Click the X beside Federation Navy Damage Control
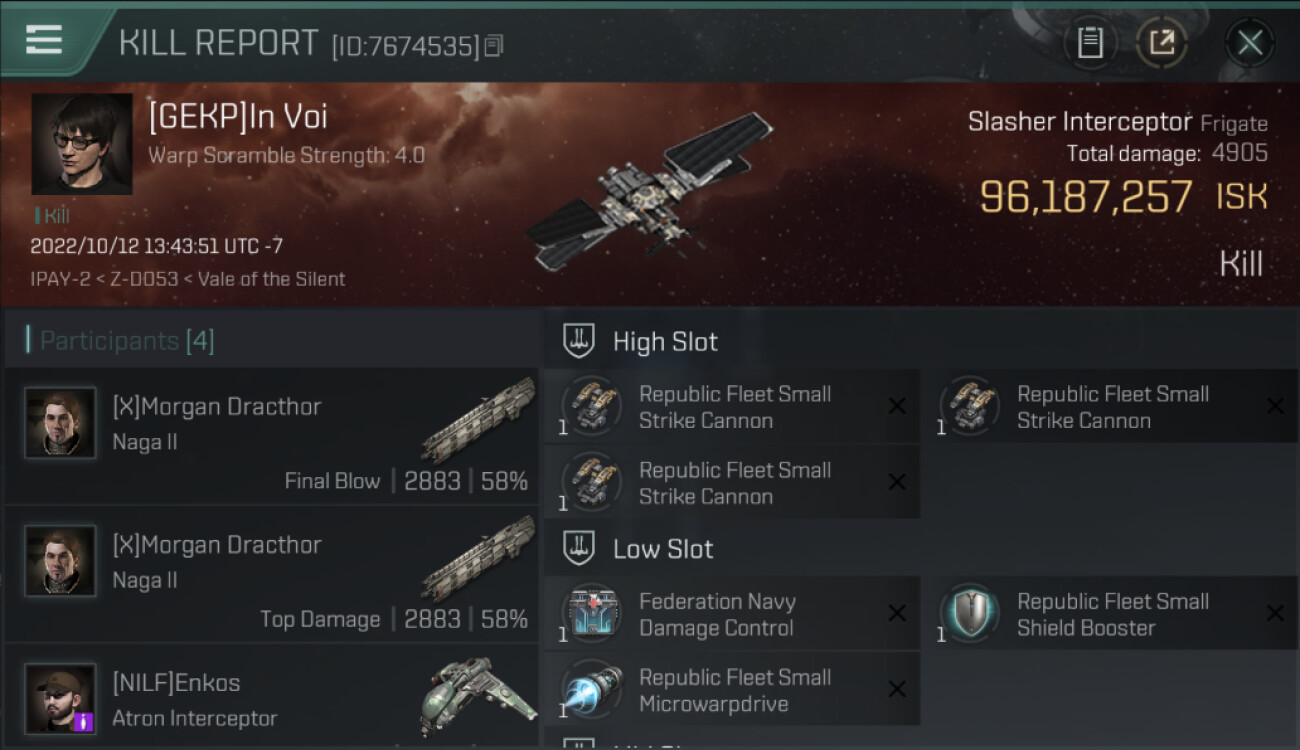 tap(897, 614)
